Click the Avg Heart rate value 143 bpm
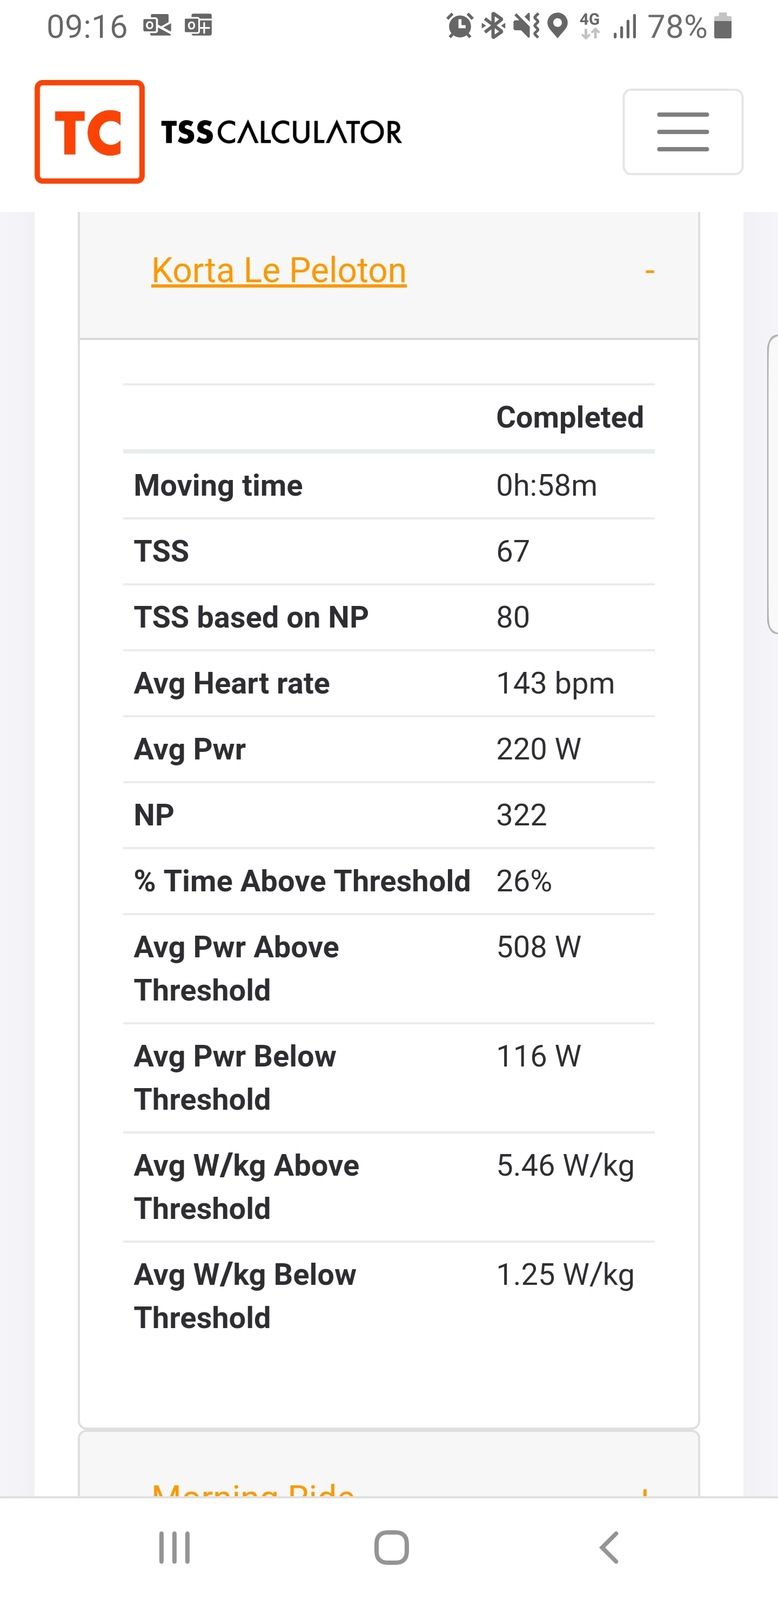This screenshot has width=778, height=1600. [555, 683]
